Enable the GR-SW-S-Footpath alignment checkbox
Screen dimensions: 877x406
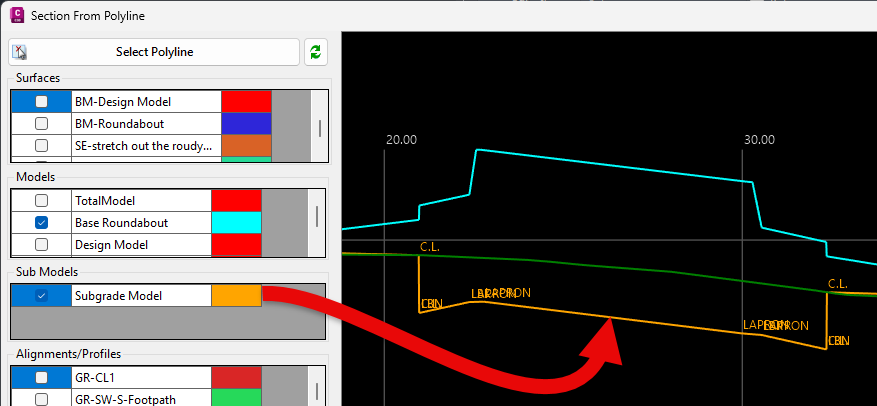tap(41, 399)
